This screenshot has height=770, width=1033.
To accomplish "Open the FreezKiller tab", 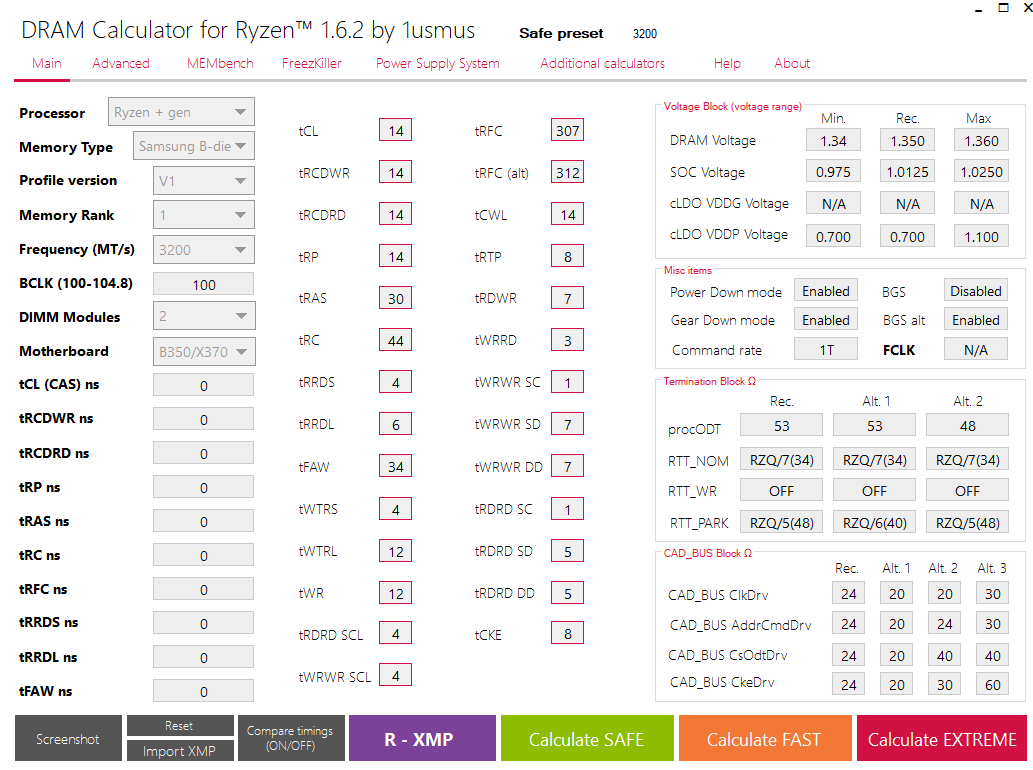I will click(312, 63).
